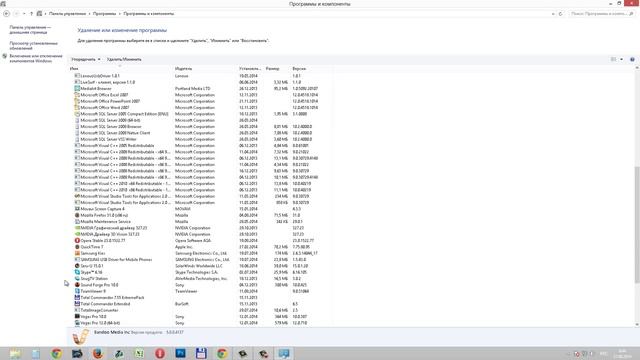This screenshot has height=360, width=640.
Task: Select Vegas Pro 12.0 (64-bit) row
Action: coord(199,323)
